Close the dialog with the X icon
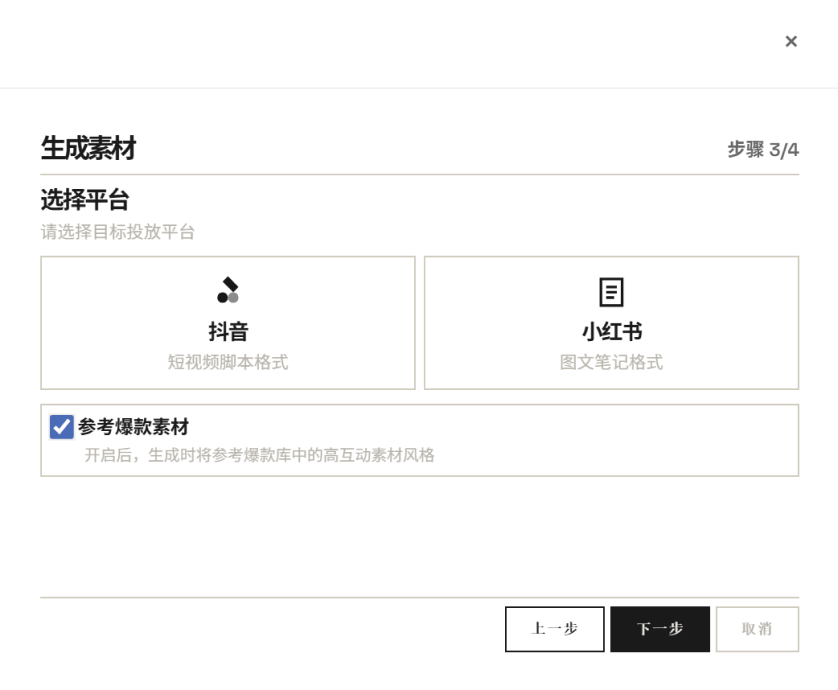The image size is (838, 690). [x=791, y=41]
